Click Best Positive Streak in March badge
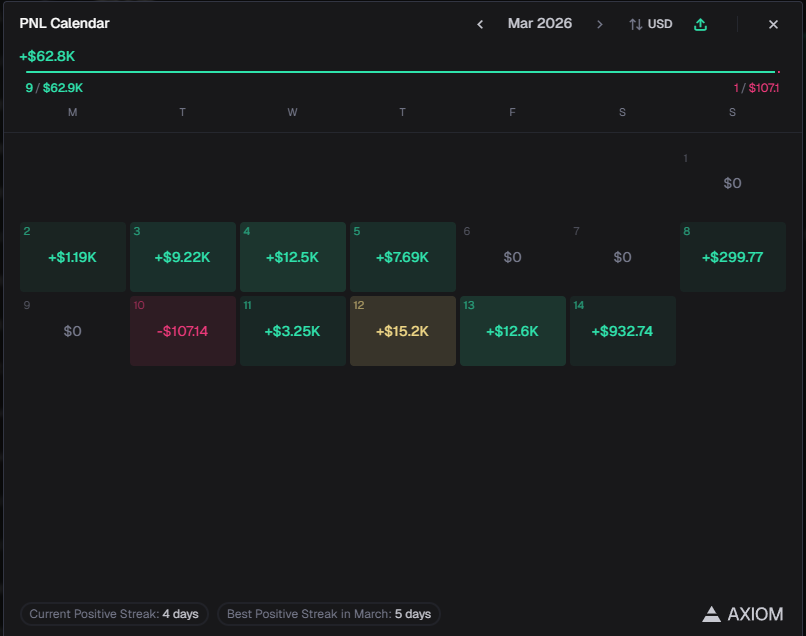This screenshot has width=806, height=636. [329, 614]
